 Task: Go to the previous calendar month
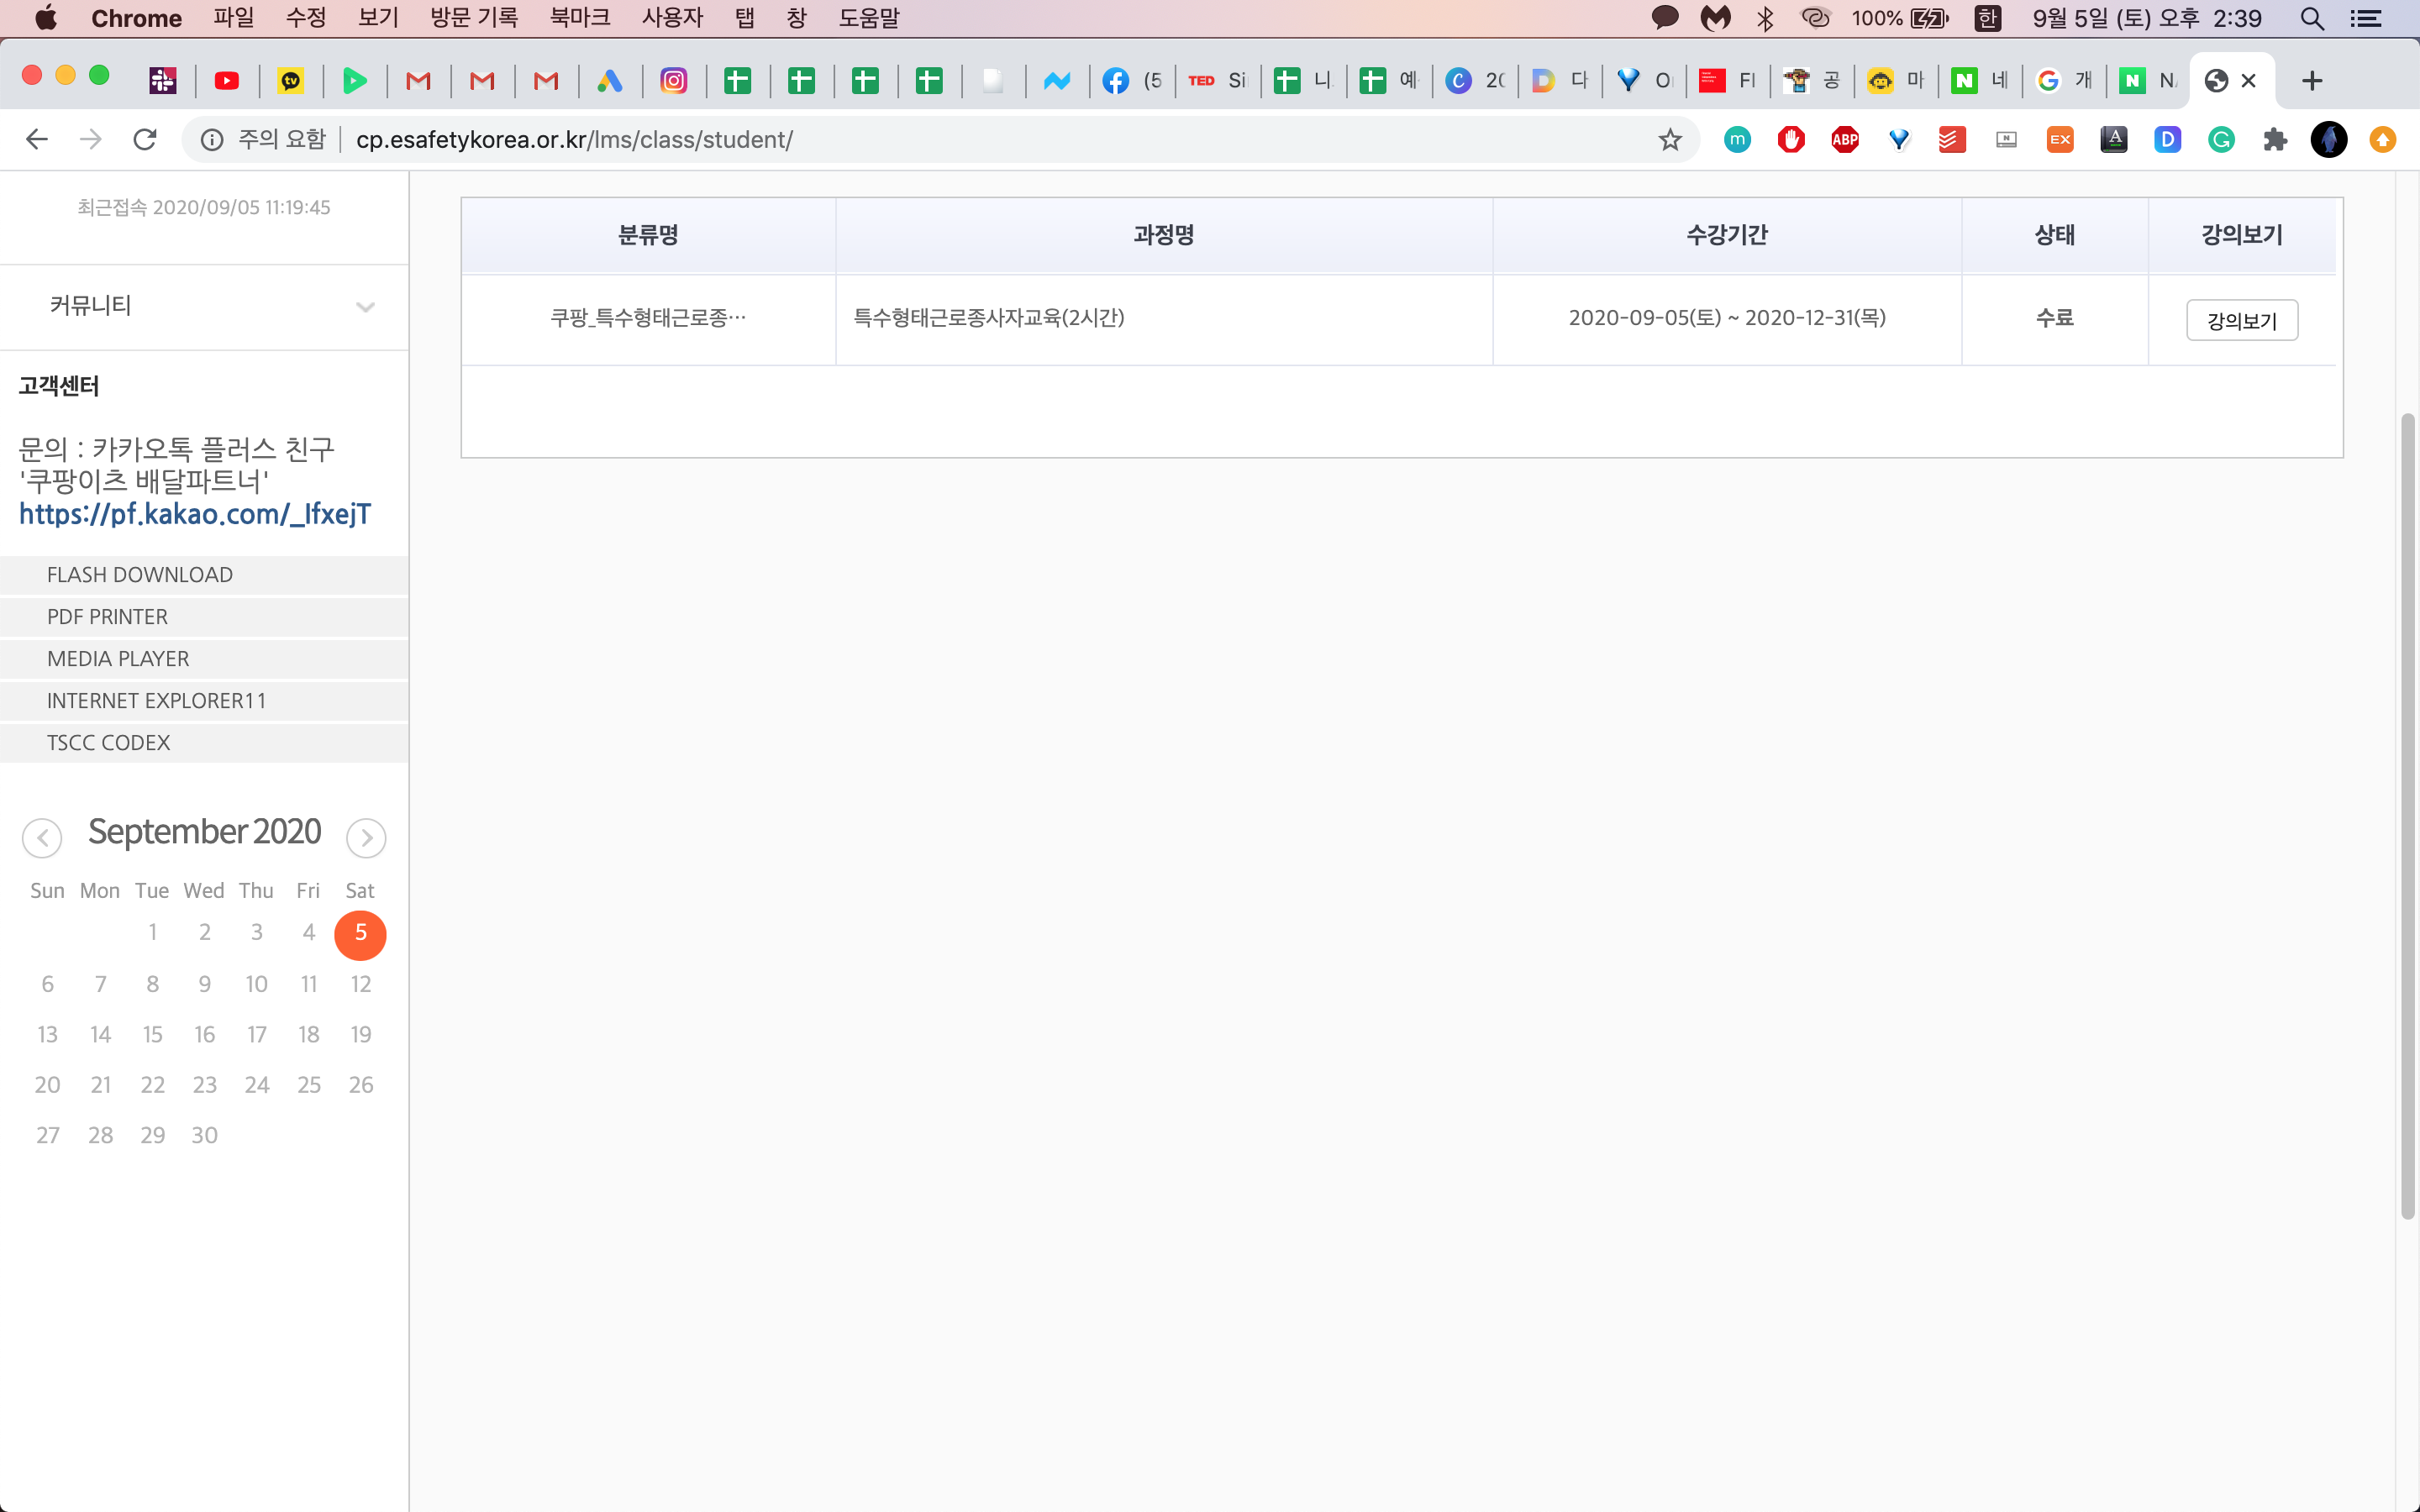pyautogui.click(x=42, y=838)
